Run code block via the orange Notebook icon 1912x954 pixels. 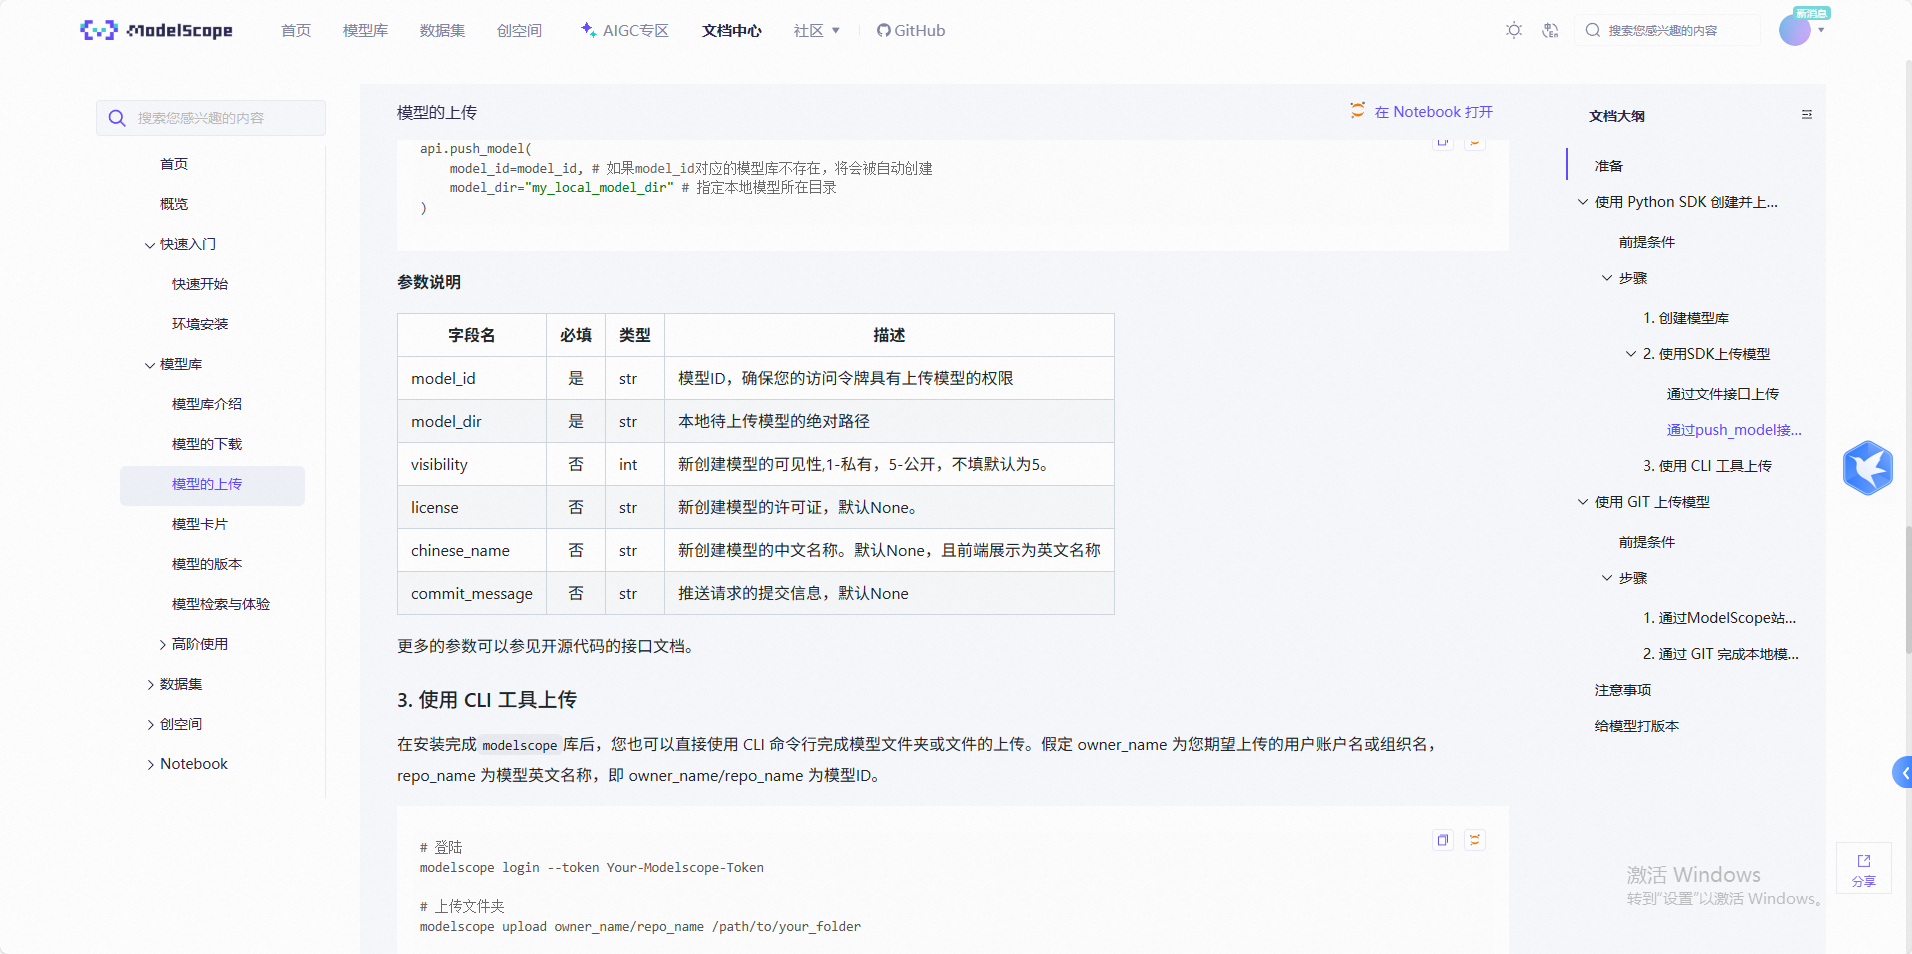click(1475, 840)
